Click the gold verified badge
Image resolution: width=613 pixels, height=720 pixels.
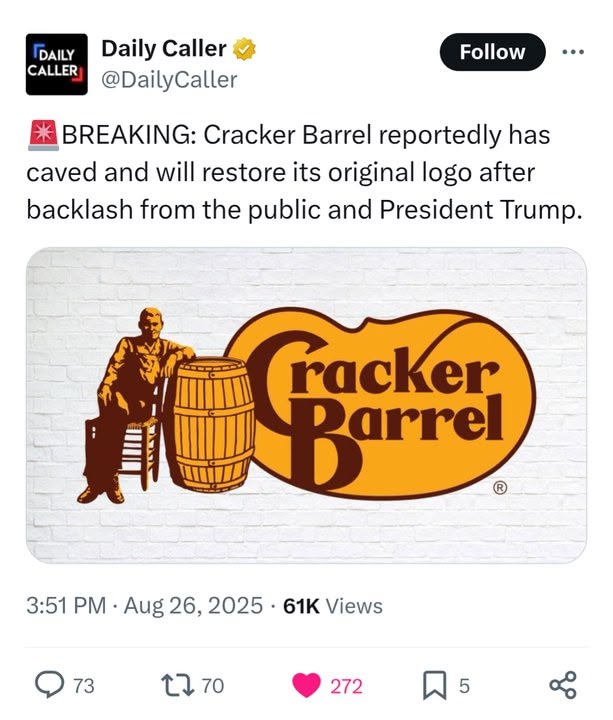pos(244,49)
